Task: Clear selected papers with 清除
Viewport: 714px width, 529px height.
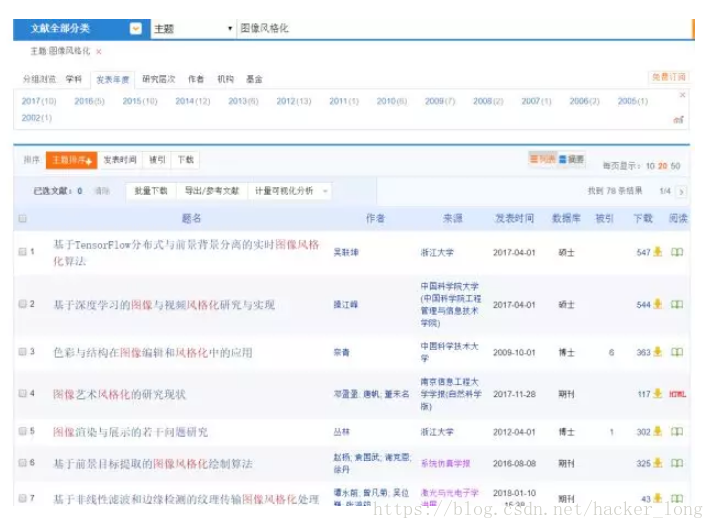Action: coord(102,191)
